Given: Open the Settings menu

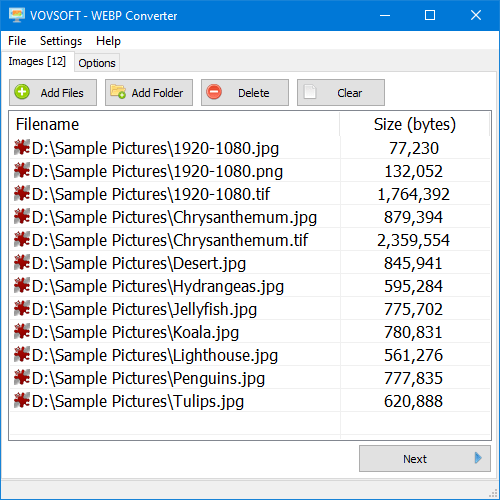Looking at the screenshot, I should tap(61, 41).
